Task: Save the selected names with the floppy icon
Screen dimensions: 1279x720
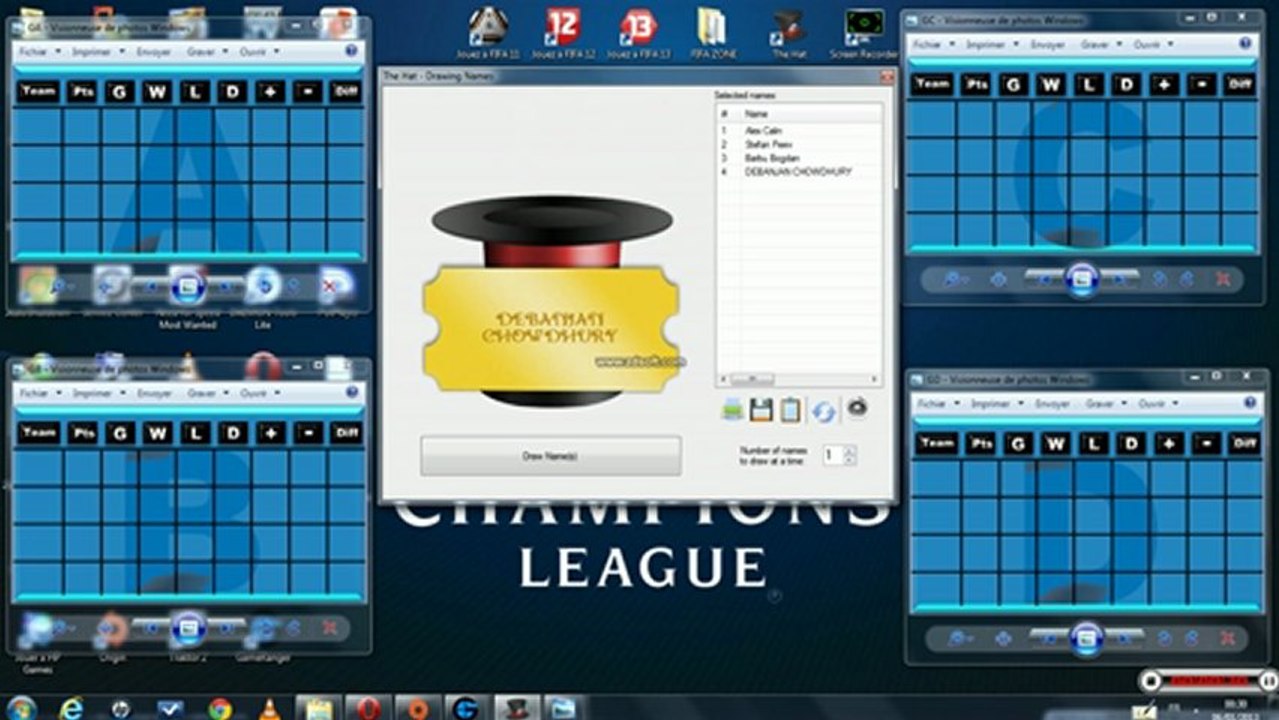Action: click(x=761, y=409)
